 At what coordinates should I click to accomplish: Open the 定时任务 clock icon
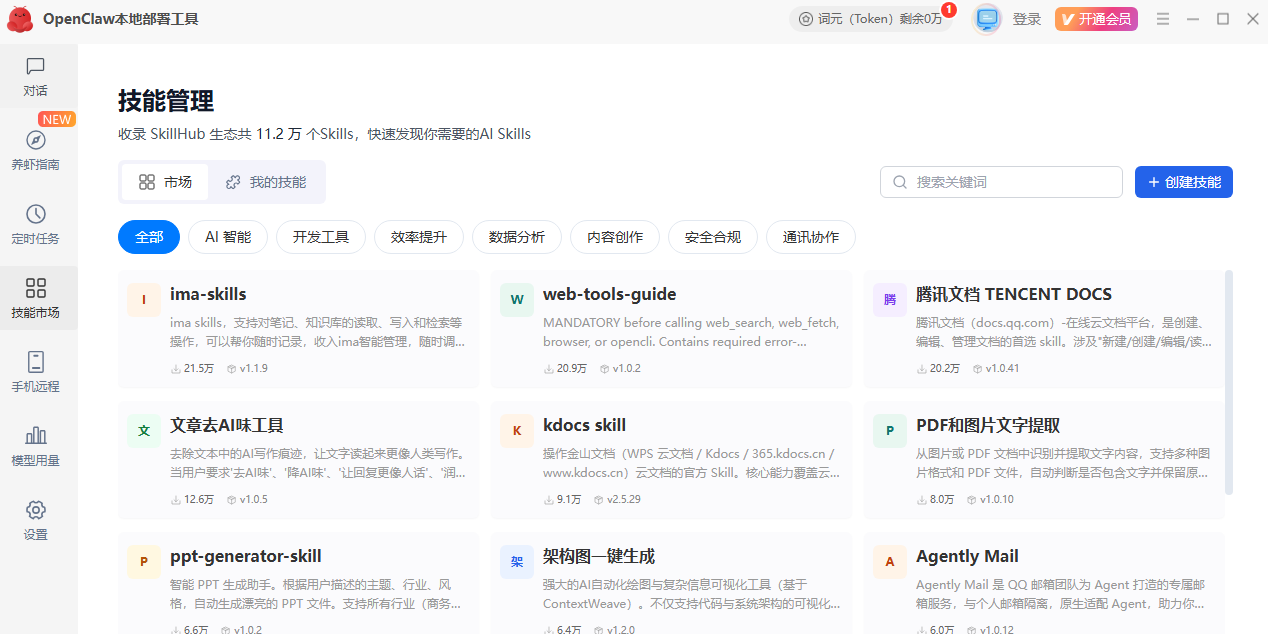tap(36, 215)
